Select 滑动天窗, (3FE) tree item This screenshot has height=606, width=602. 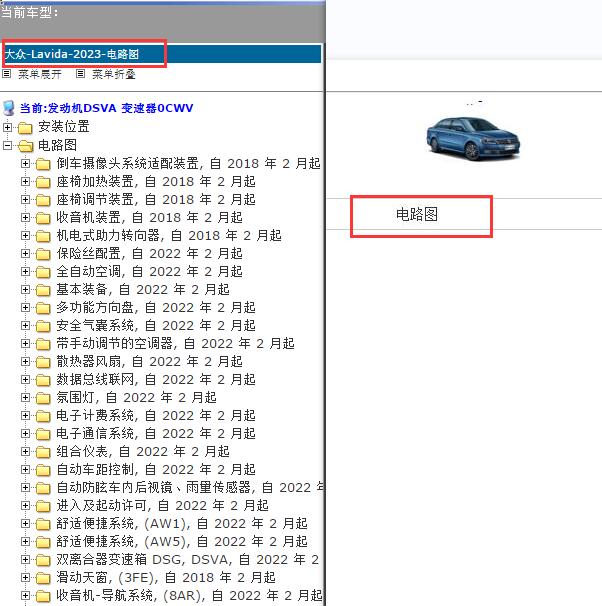[166, 577]
